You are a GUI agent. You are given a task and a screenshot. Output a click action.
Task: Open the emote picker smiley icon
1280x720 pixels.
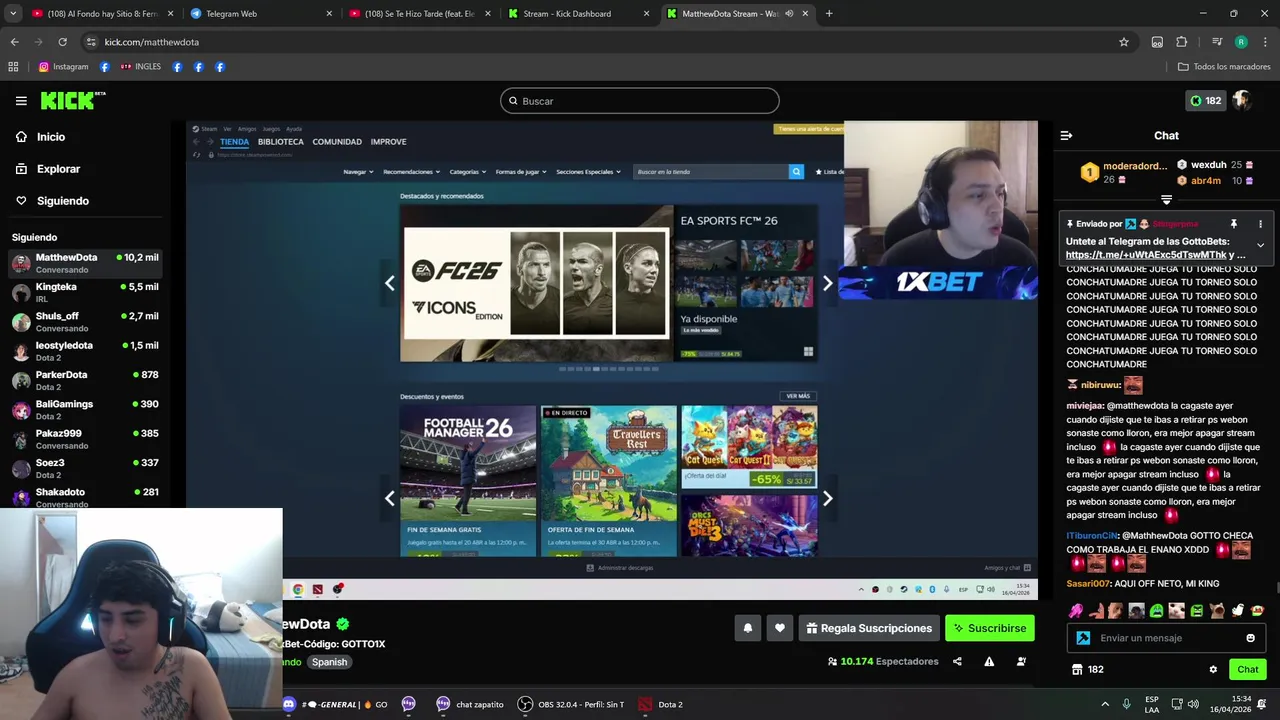1250,638
